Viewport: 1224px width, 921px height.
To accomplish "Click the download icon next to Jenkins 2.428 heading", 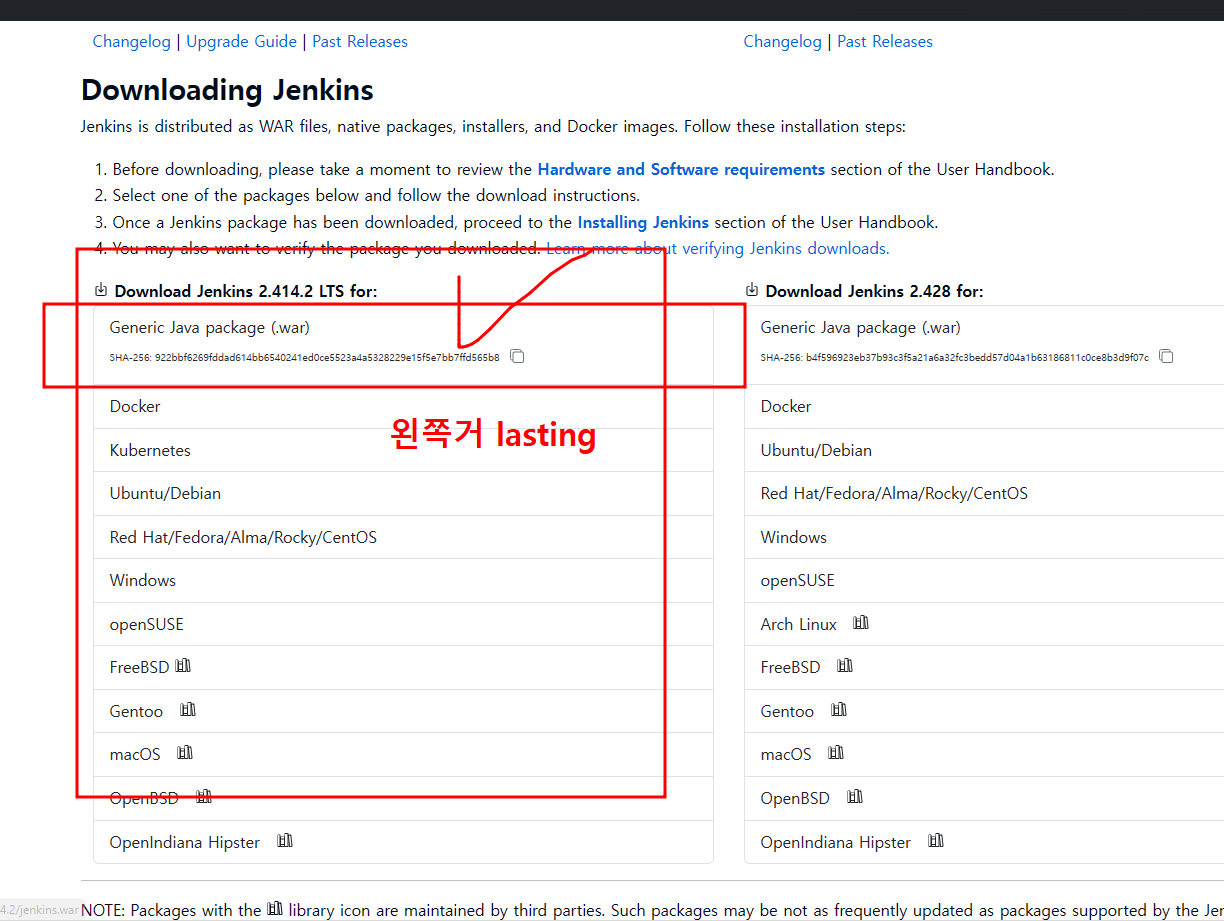I will pos(752,290).
